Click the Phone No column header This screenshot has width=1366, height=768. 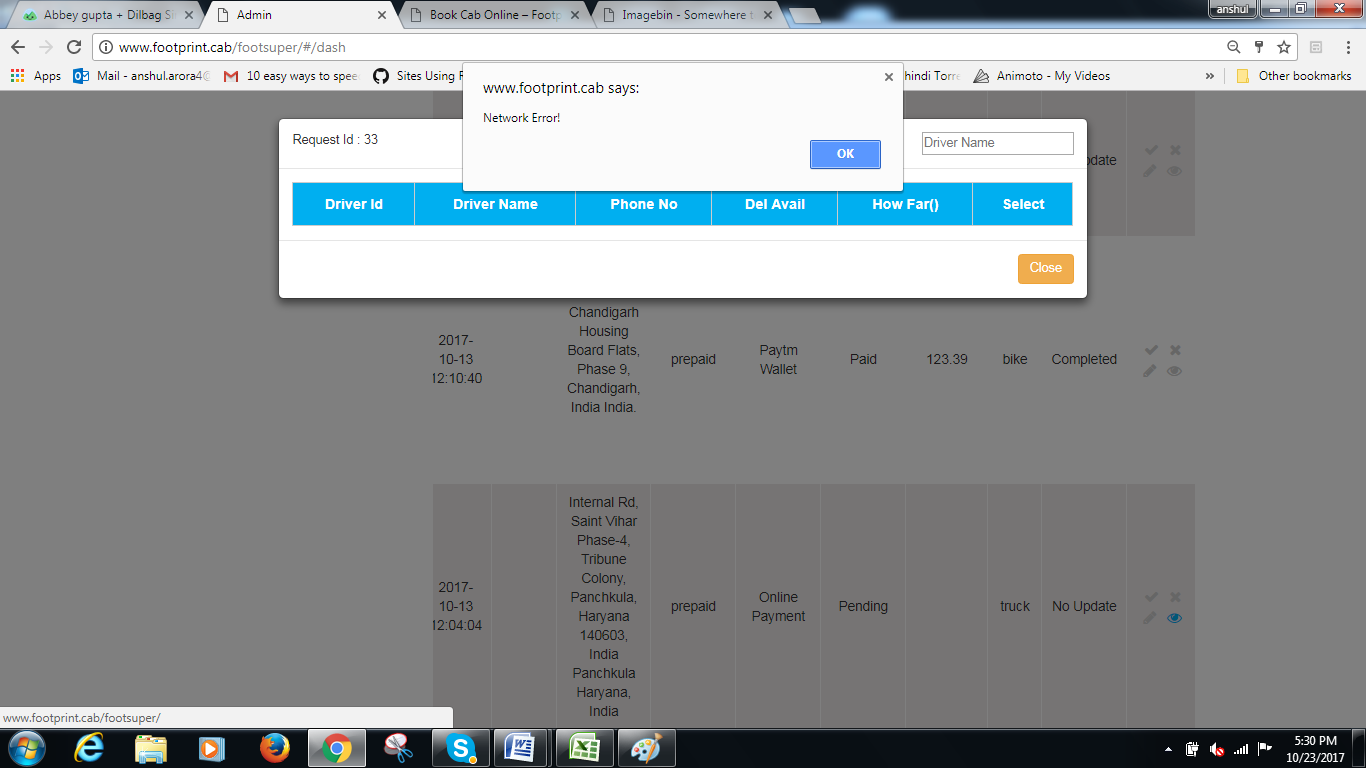644,204
